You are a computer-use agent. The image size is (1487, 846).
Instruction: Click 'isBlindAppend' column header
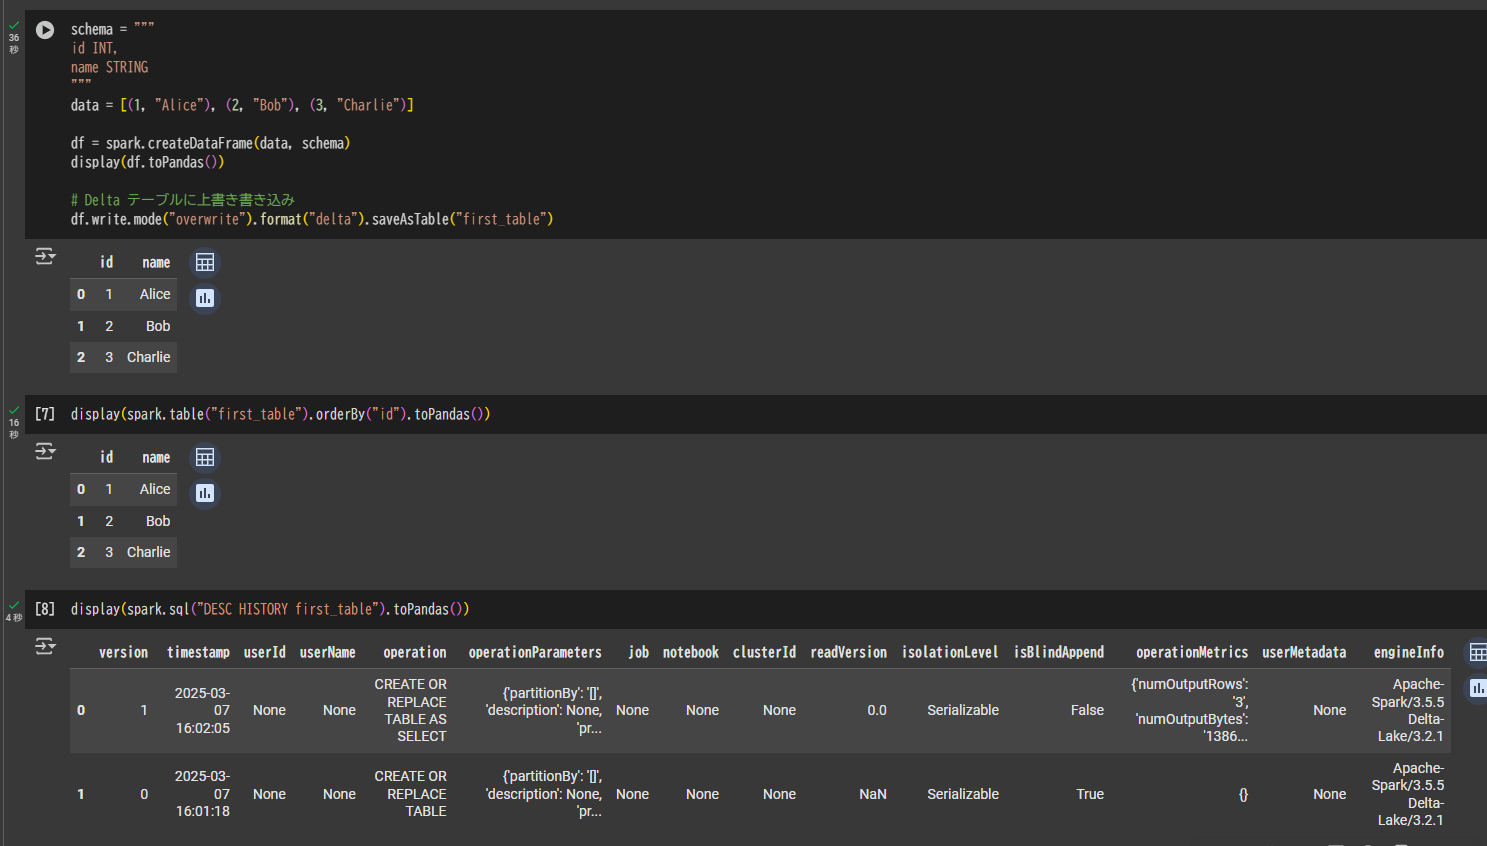point(1059,653)
